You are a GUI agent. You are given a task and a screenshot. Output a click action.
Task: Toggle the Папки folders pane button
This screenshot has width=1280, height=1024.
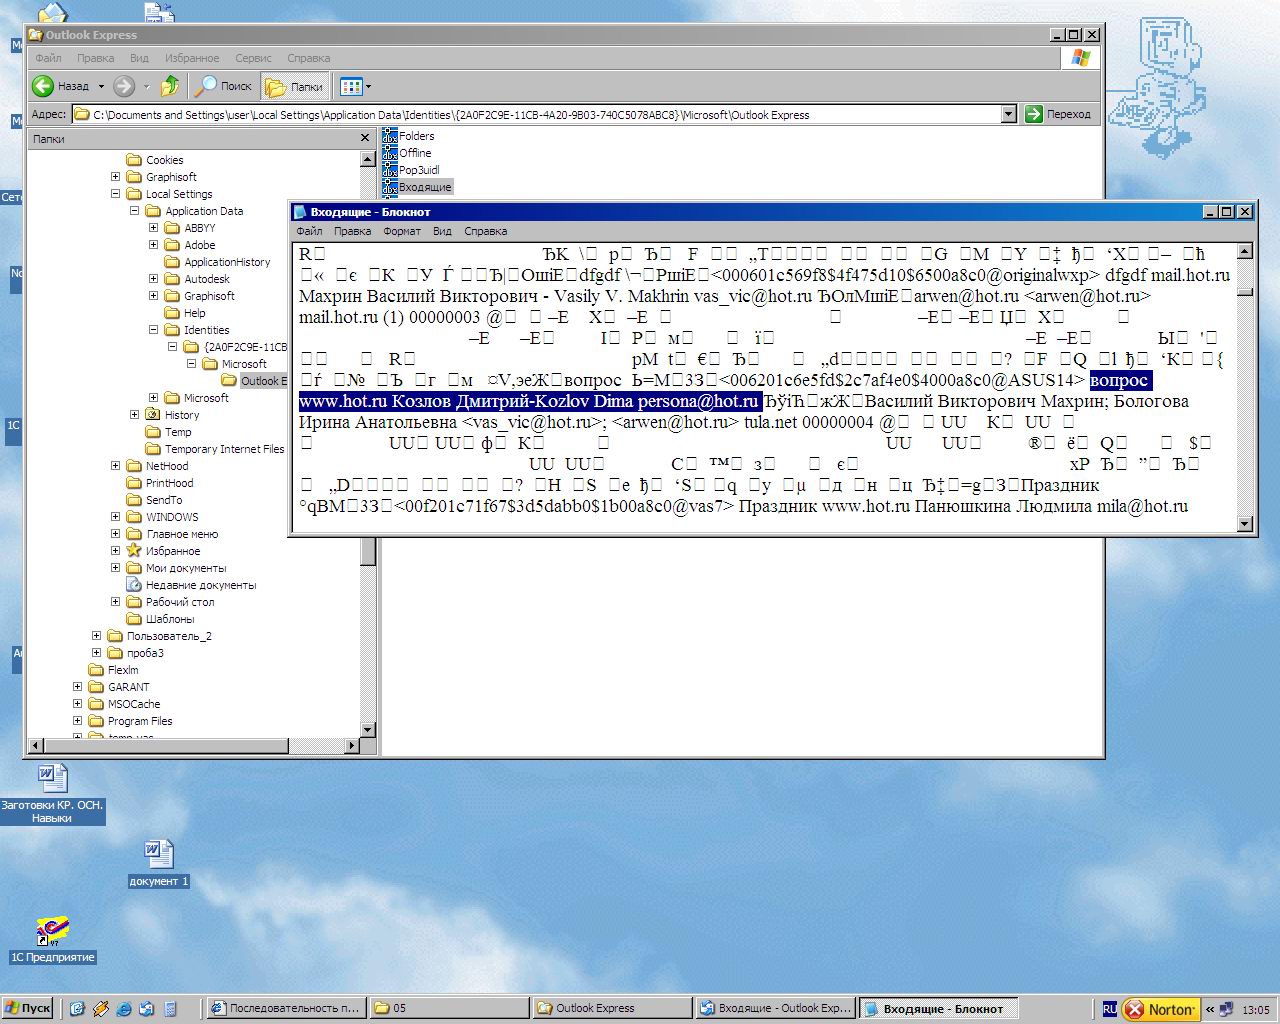click(x=294, y=86)
